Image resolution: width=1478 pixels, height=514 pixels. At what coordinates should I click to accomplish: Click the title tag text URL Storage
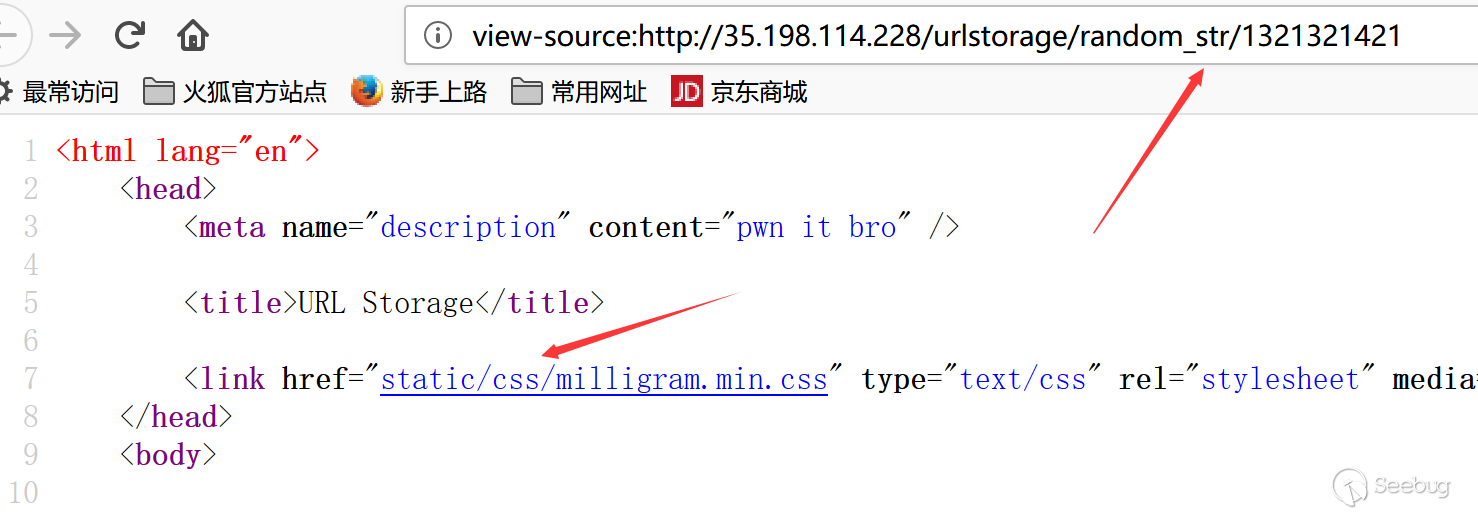click(x=387, y=303)
